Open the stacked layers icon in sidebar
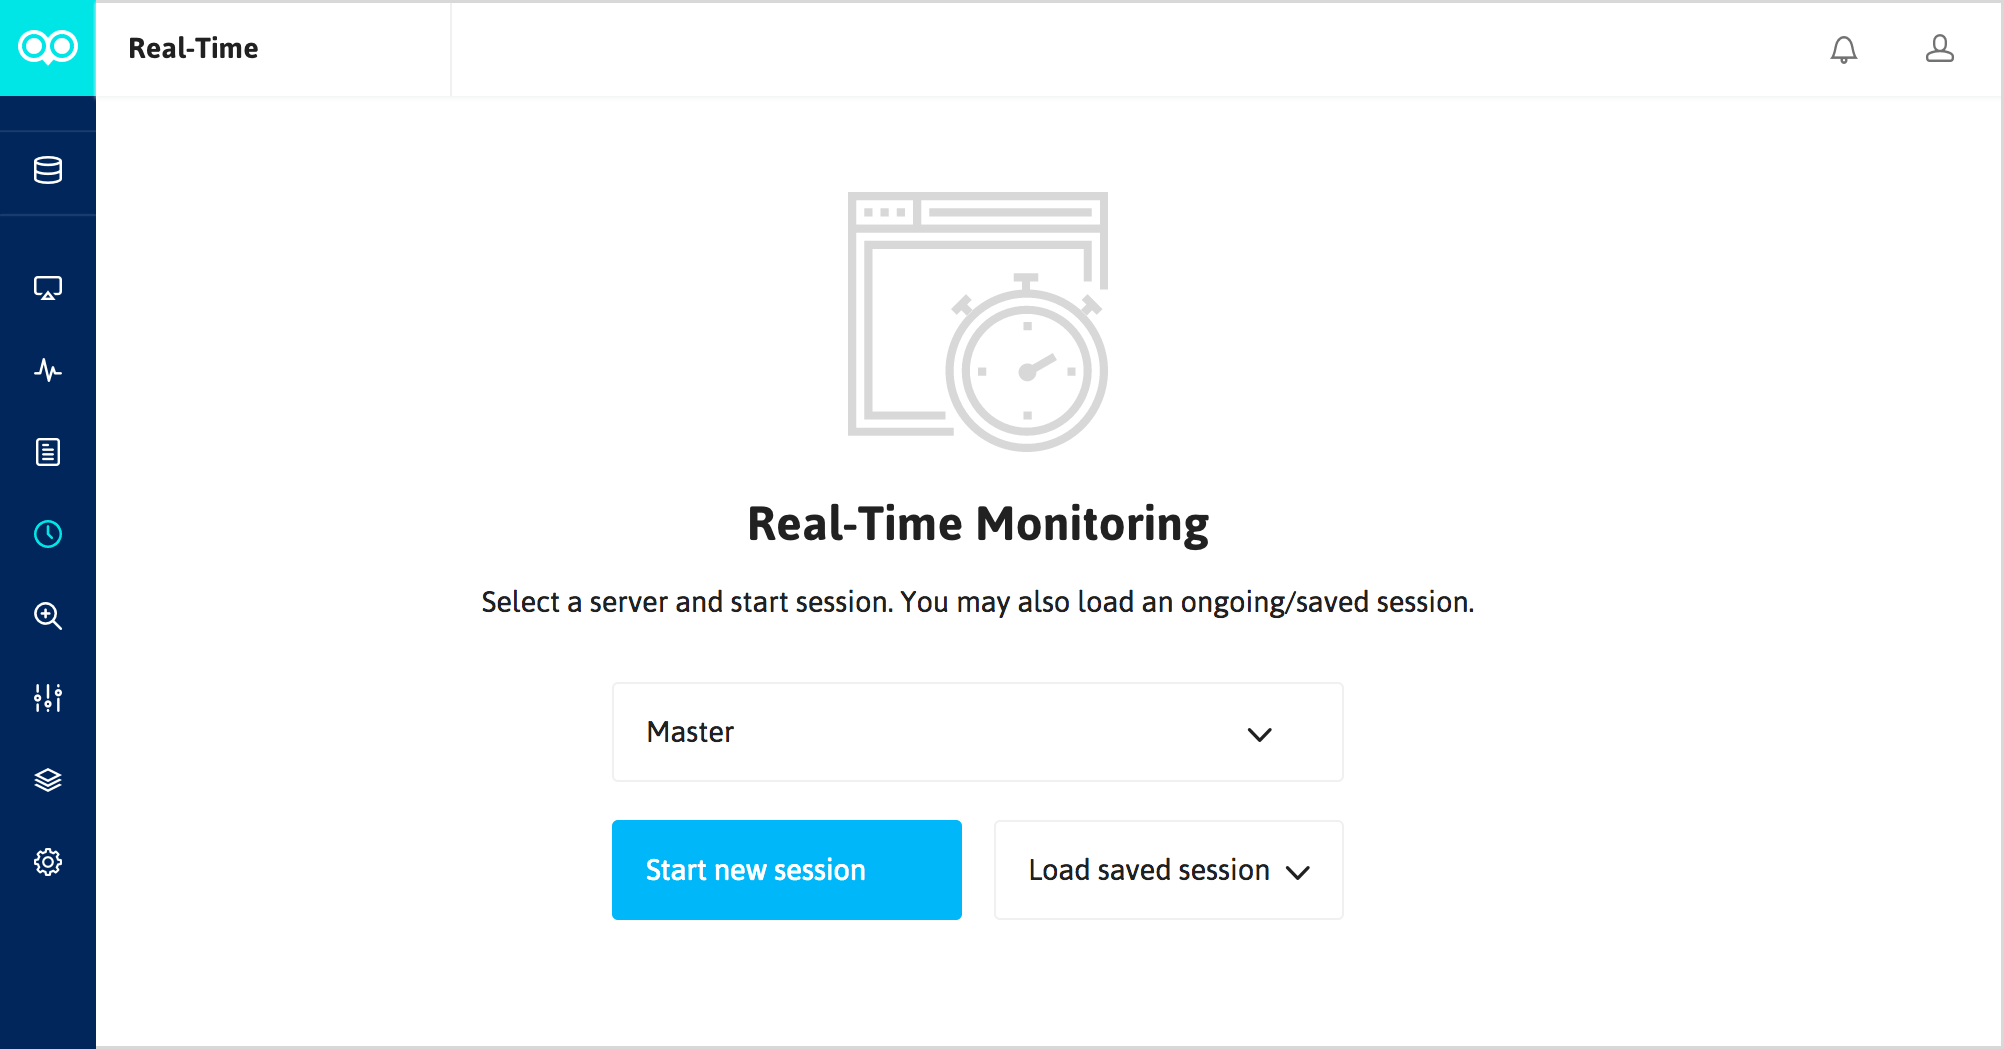The height and width of the screenshot is (1049, 2004). coord(48,780)
